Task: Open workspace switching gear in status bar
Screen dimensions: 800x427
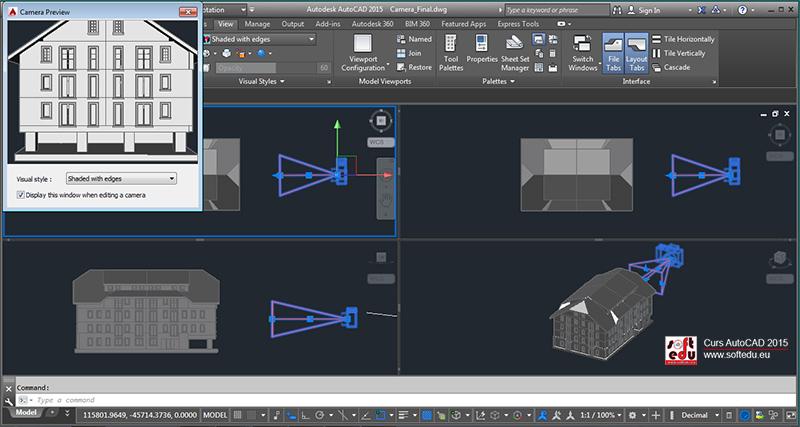Action: point(633,415)
